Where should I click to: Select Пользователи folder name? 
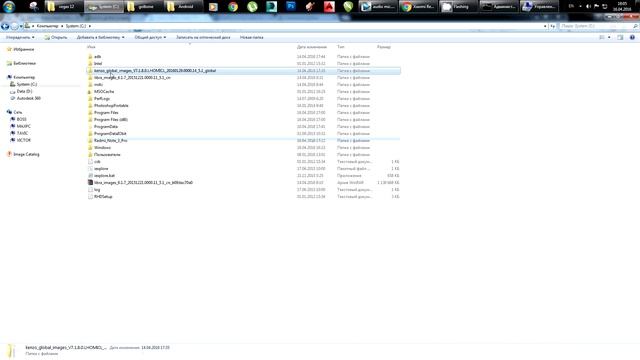107,155
